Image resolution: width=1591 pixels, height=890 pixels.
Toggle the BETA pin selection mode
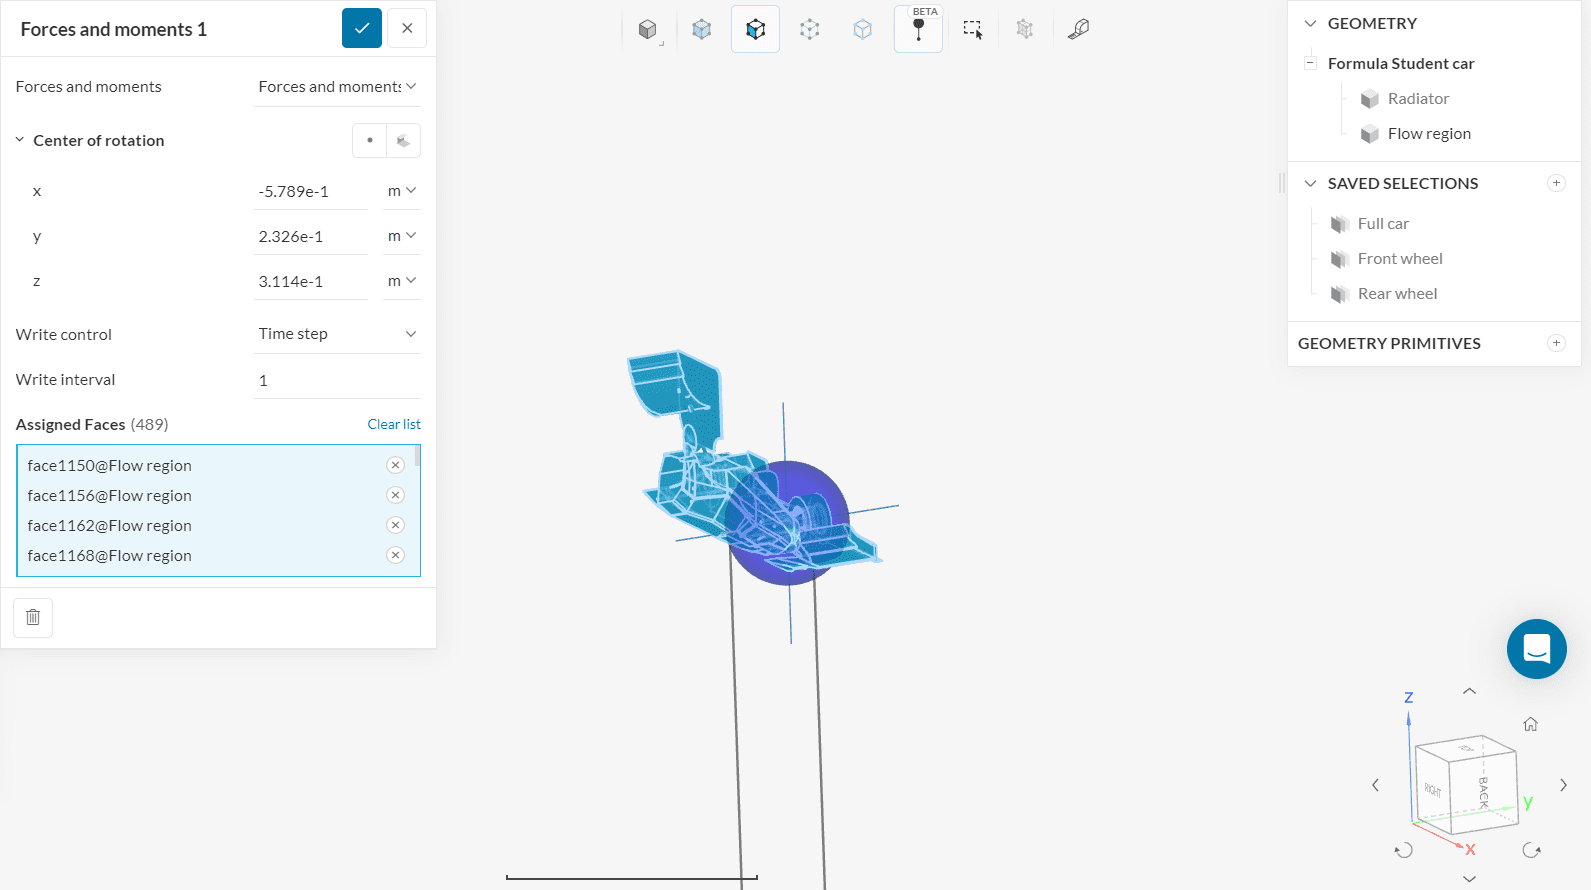pos(918,29)
